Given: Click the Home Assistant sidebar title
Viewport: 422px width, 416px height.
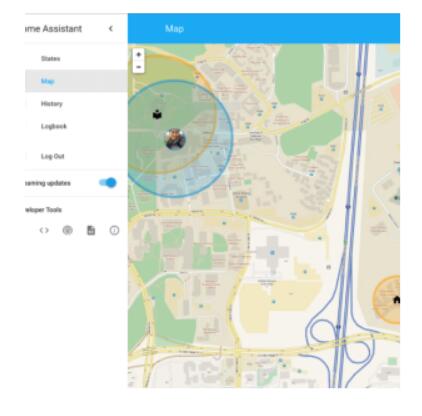Looking at the screenshot, I should pos(53,29).
